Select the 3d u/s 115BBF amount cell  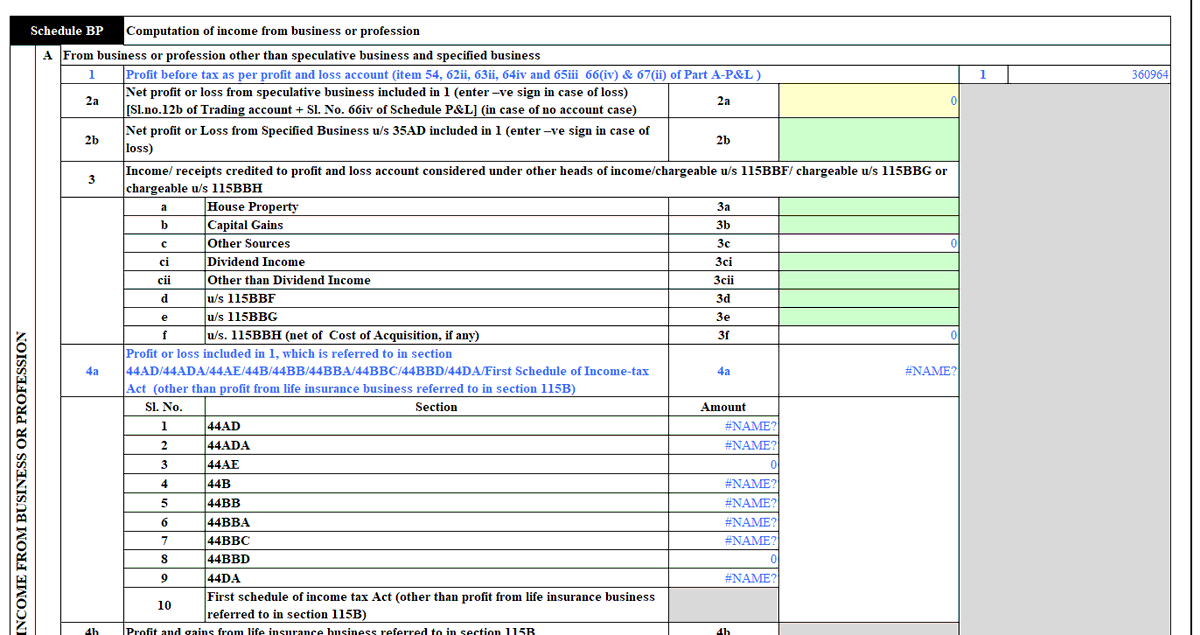click(869, 298)
